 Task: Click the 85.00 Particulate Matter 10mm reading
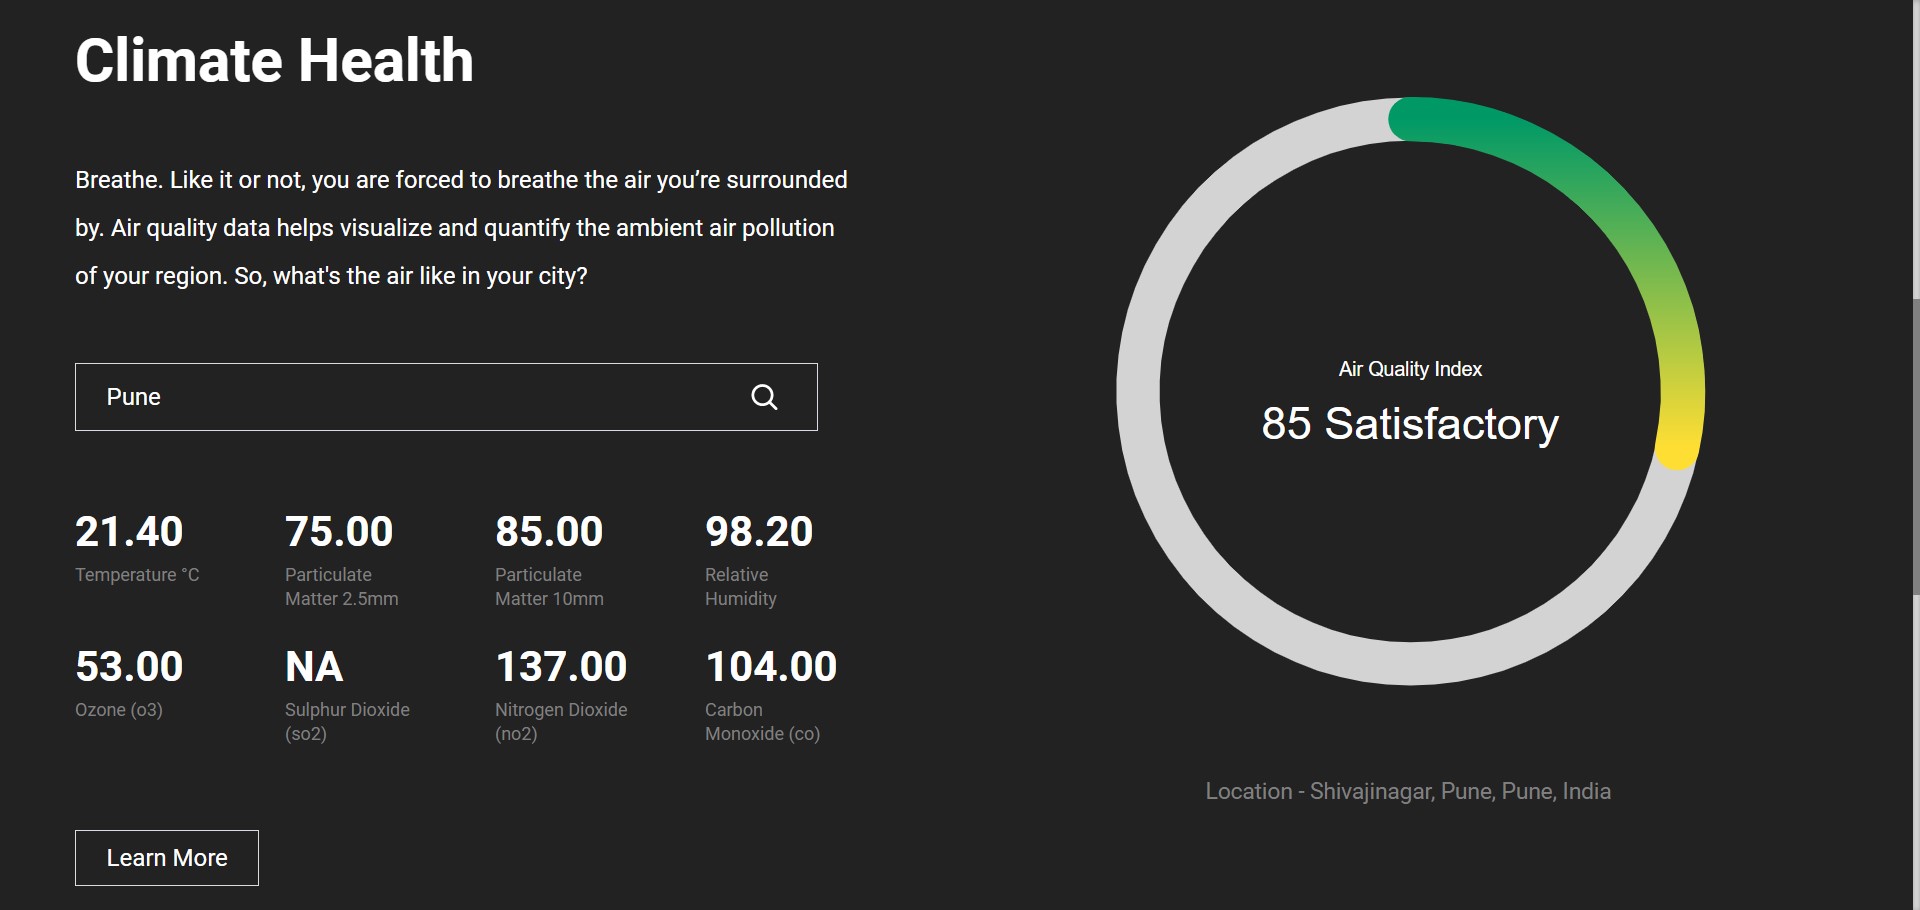tap(549, 532)
